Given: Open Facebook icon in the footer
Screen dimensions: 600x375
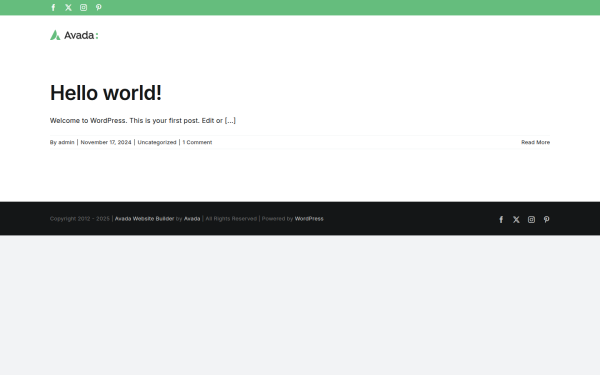Looking at the screenshot, I should (501, 219).
